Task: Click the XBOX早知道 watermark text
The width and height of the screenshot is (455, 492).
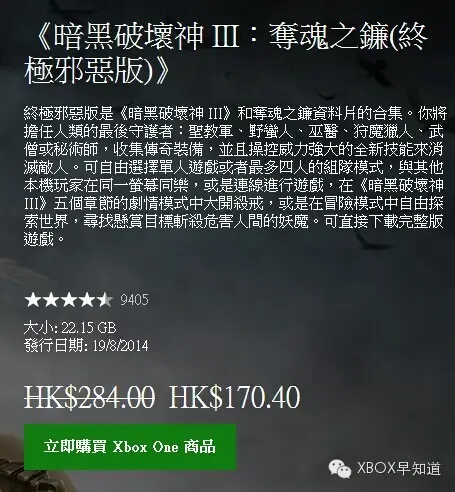Action: (x=399, y=468)
